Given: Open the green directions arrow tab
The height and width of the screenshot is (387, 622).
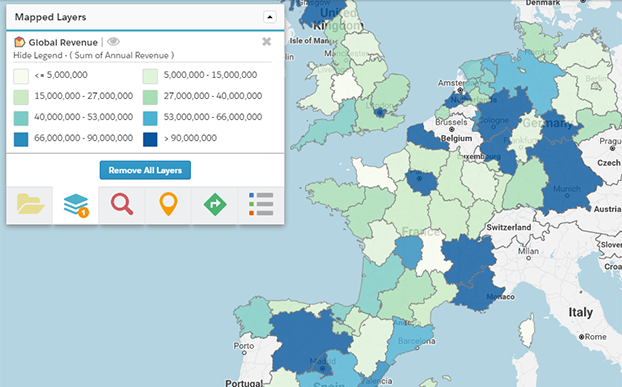Looking at the screenshot, I should pos(215,205).
